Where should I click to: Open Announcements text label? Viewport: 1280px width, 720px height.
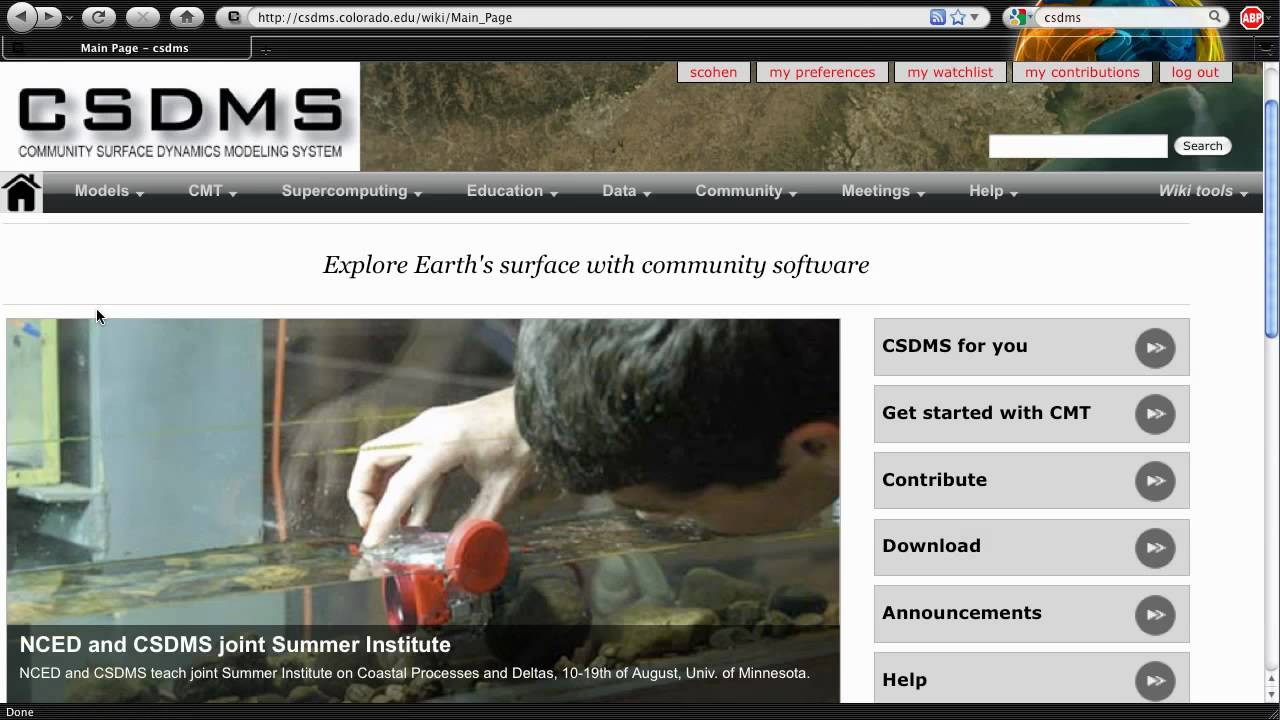(961, 613)
